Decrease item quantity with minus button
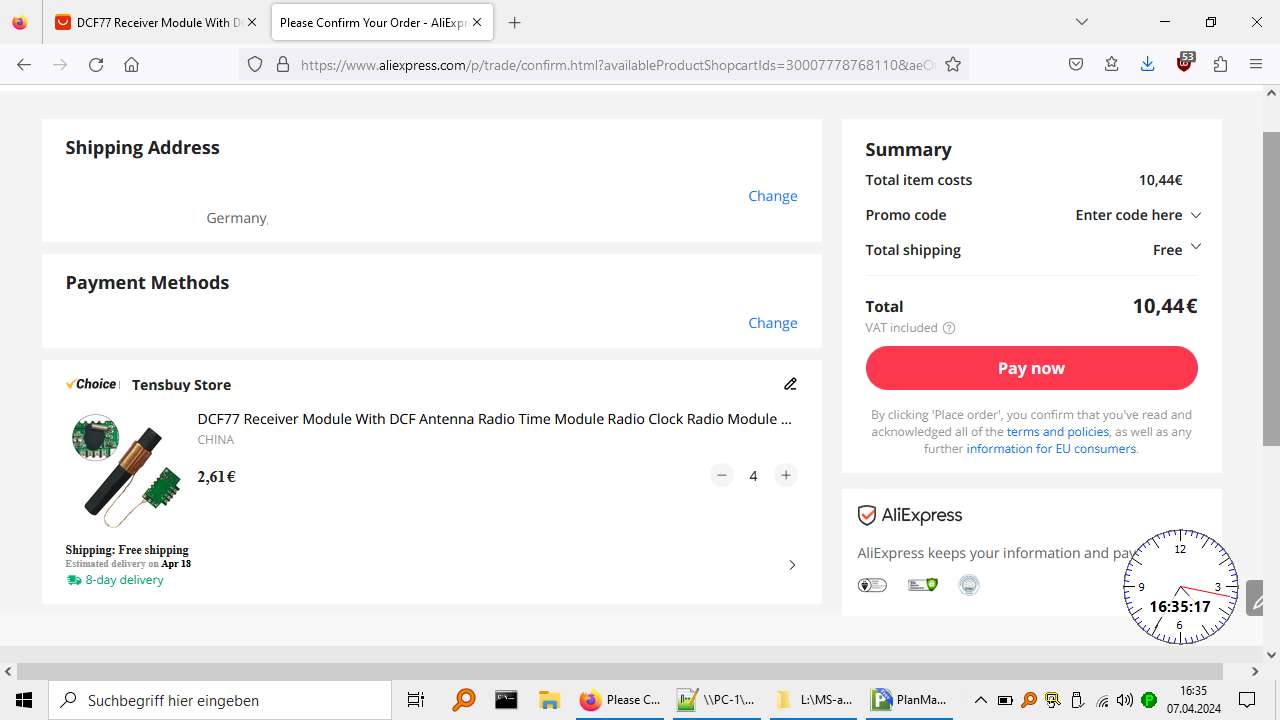The image size is (1280, 720). [x=722, y=476]
